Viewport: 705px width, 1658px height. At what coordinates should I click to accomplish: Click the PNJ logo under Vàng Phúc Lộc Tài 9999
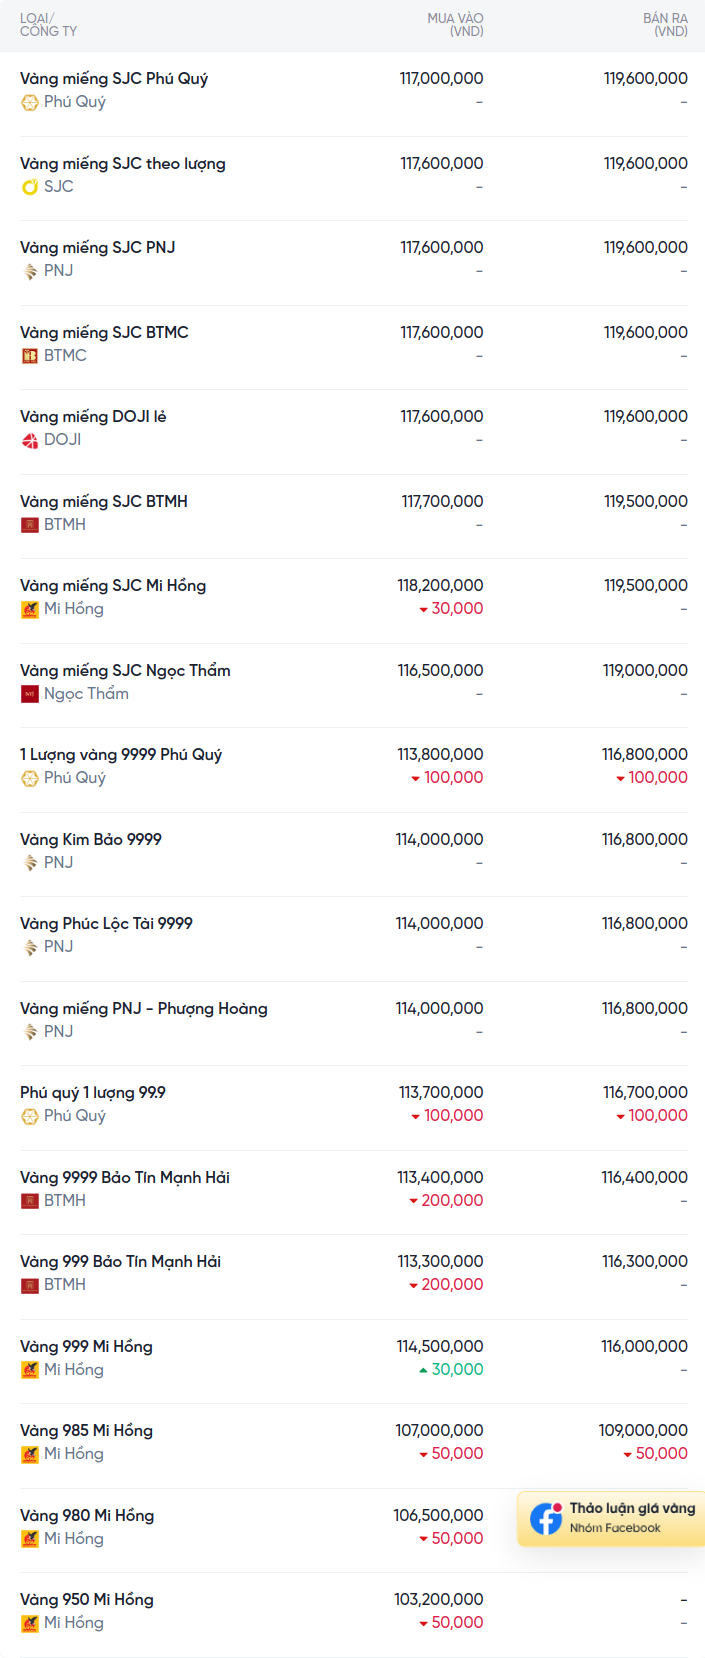[30, 947]
